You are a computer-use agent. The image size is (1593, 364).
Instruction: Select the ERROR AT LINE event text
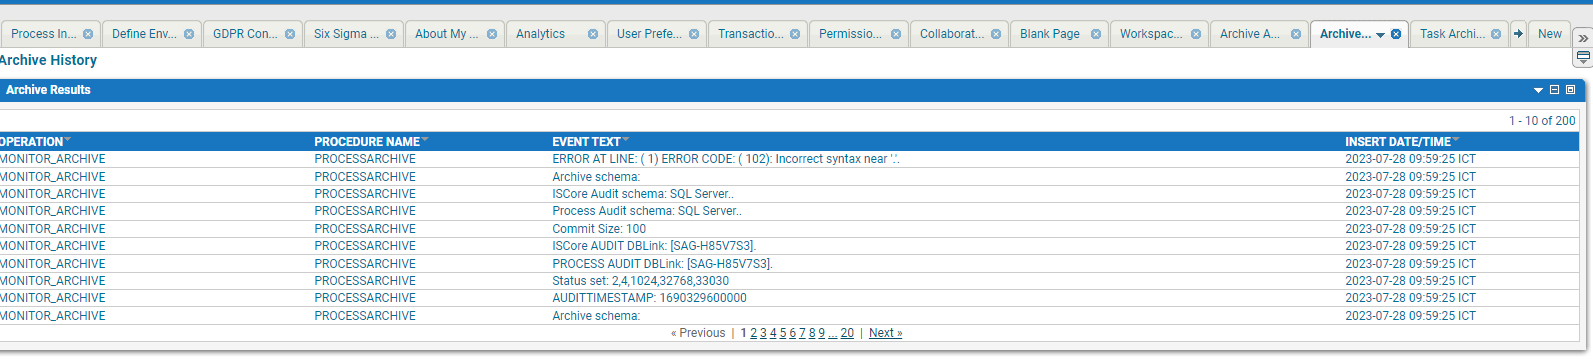[x=726, y=159]
